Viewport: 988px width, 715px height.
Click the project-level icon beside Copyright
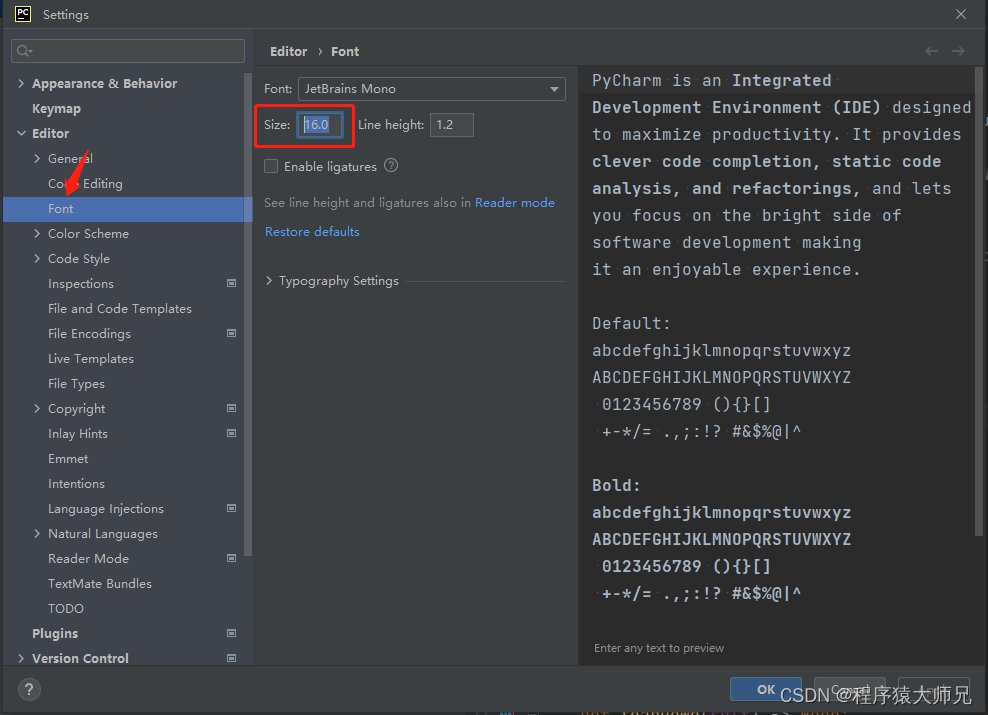231,408
